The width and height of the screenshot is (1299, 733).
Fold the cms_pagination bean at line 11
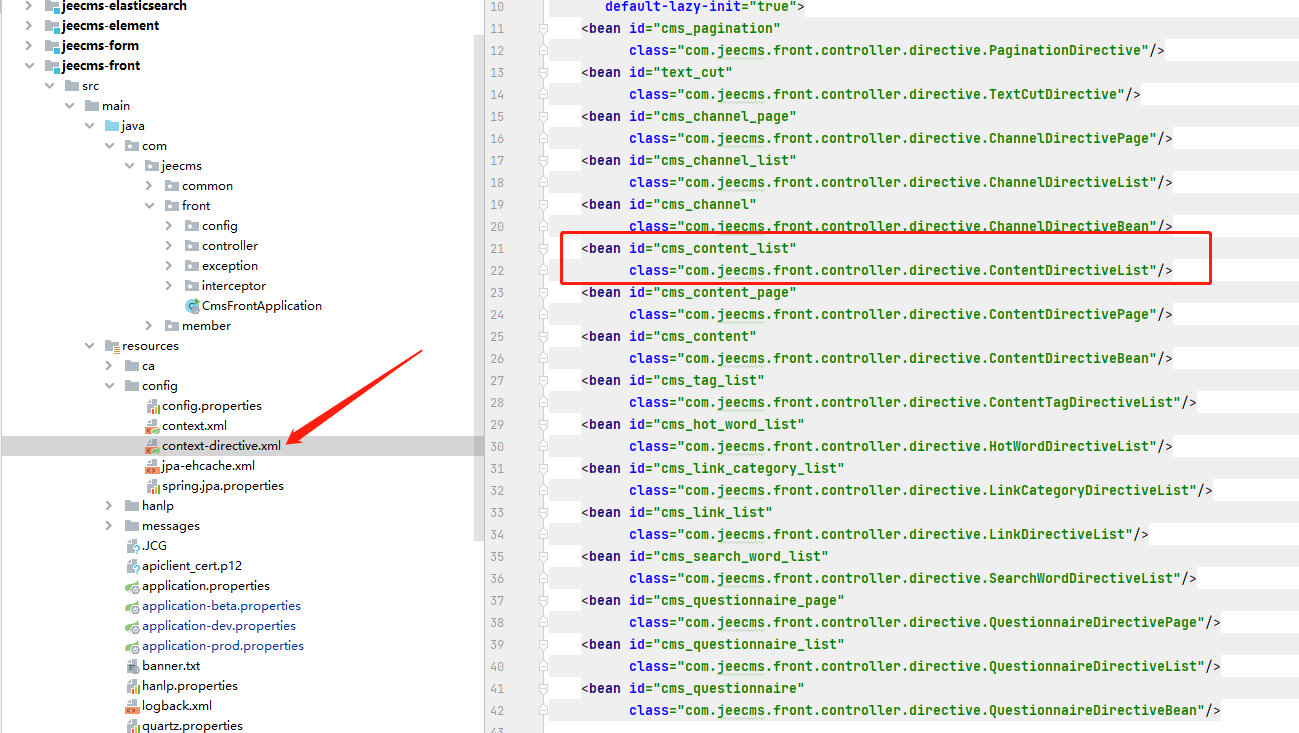(544, 29)
